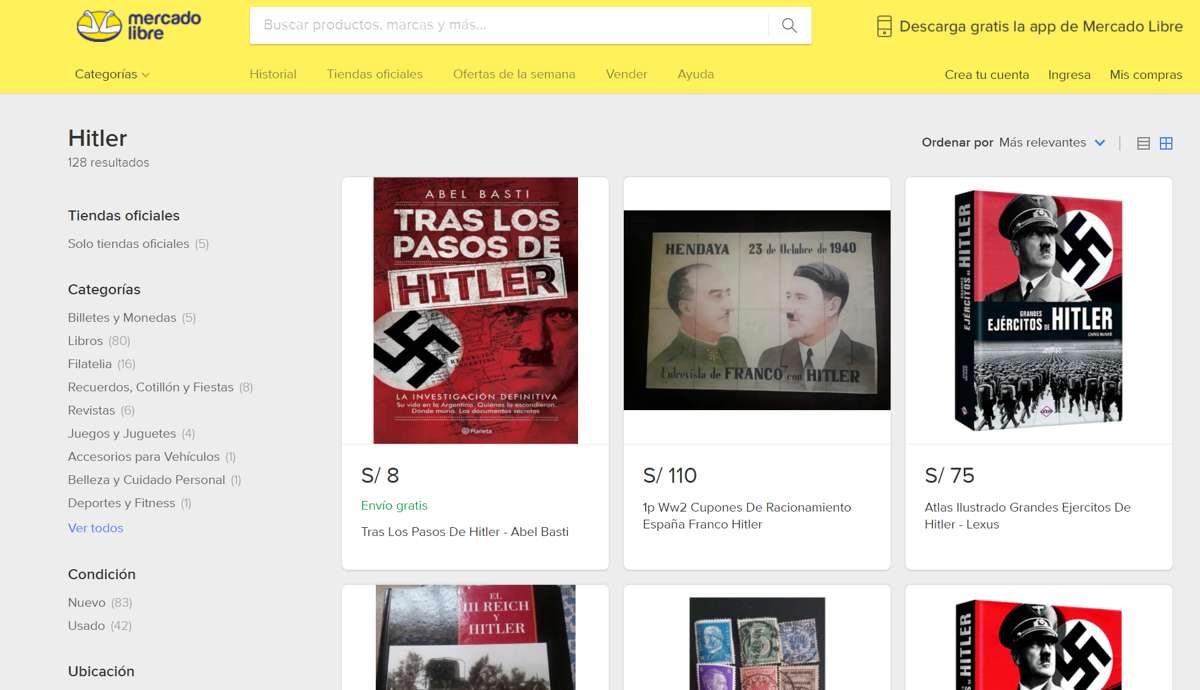The image size is (1200, 690).
Task: Click the S/ 75 price
Action: 950,476
